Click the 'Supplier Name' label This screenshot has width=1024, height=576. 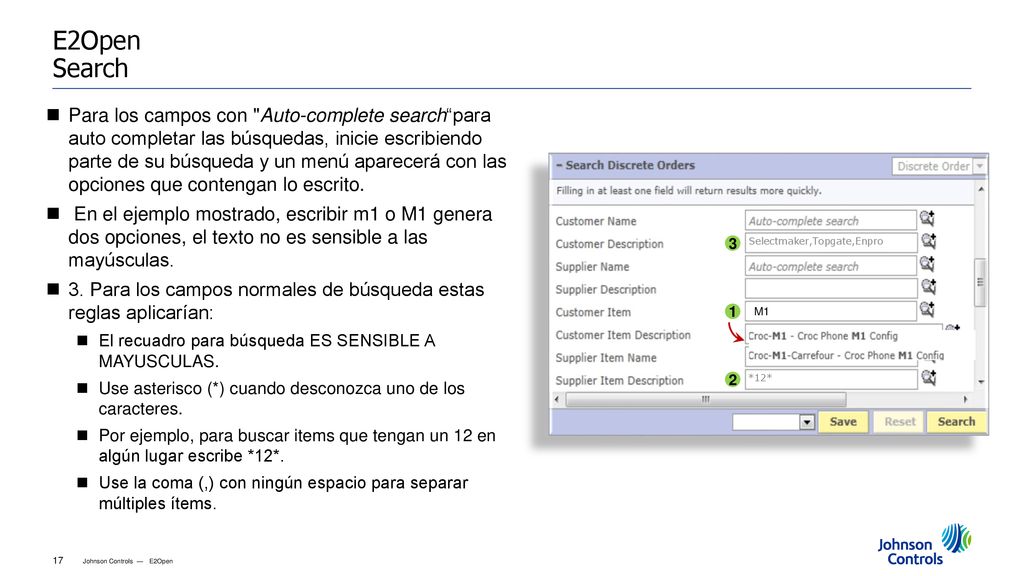(592, 267)
